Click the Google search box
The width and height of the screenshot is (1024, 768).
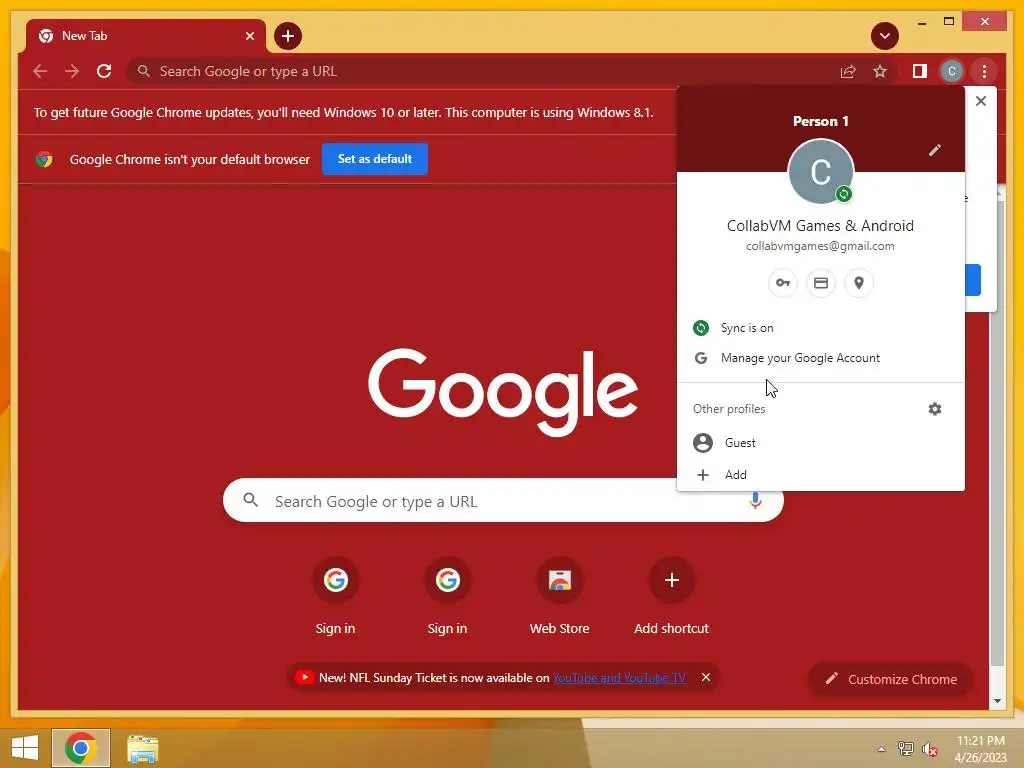(503, 501)
